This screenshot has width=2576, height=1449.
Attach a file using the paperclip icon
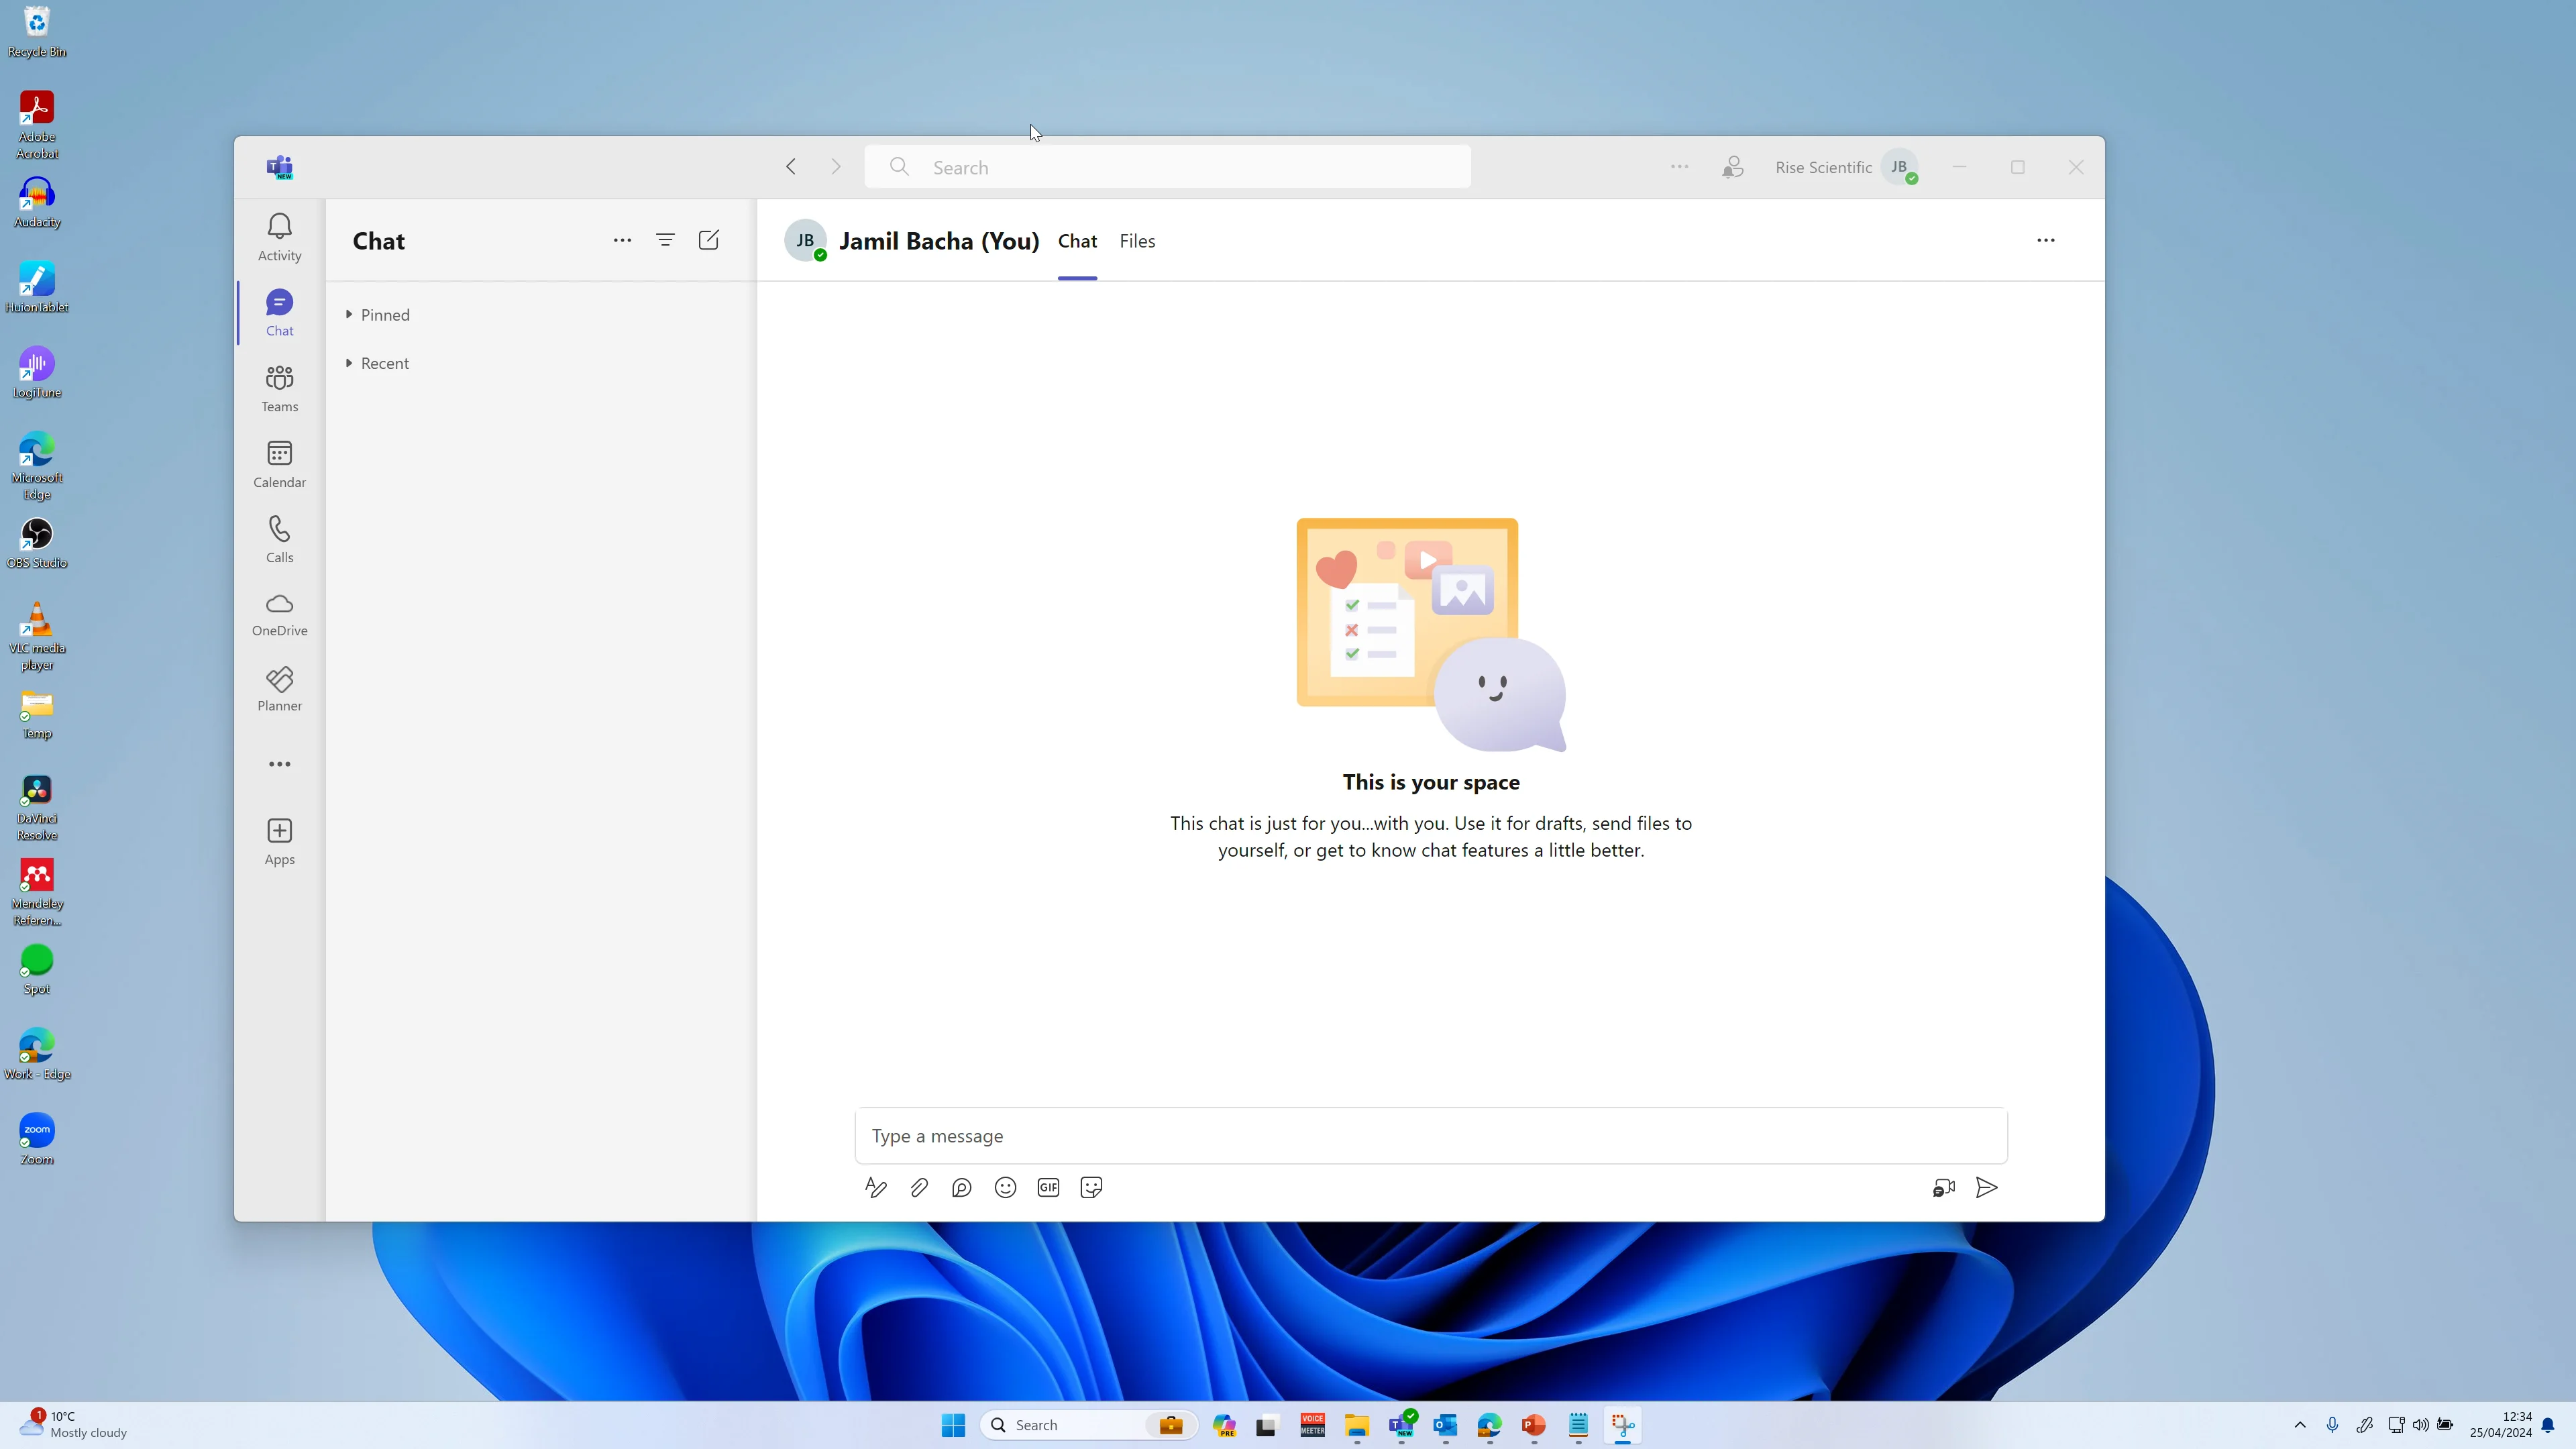[918, 1187]
